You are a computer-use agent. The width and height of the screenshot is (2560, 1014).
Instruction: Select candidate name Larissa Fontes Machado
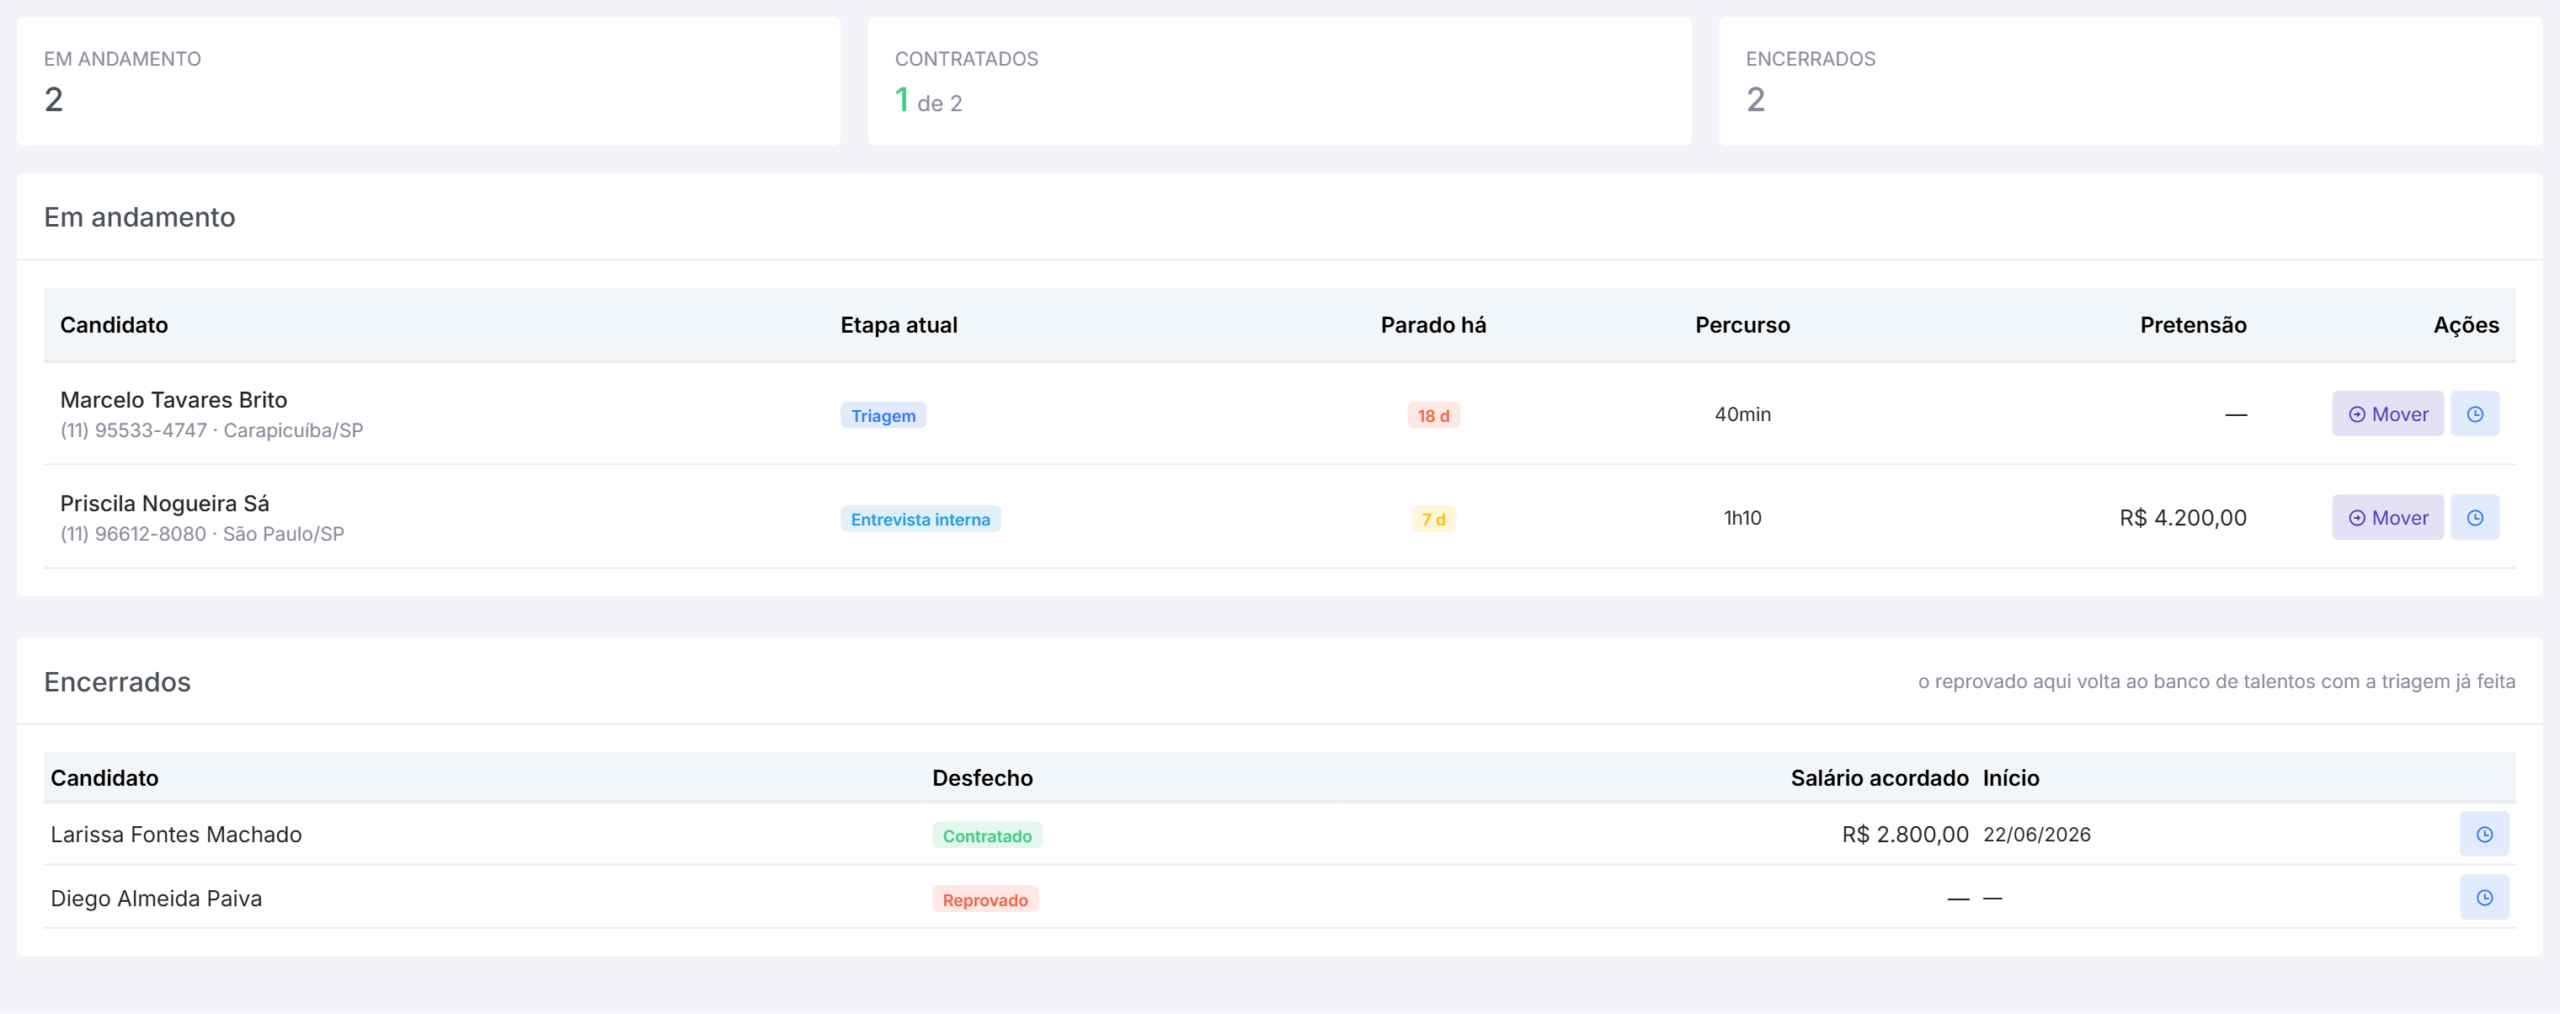point(176,834)
